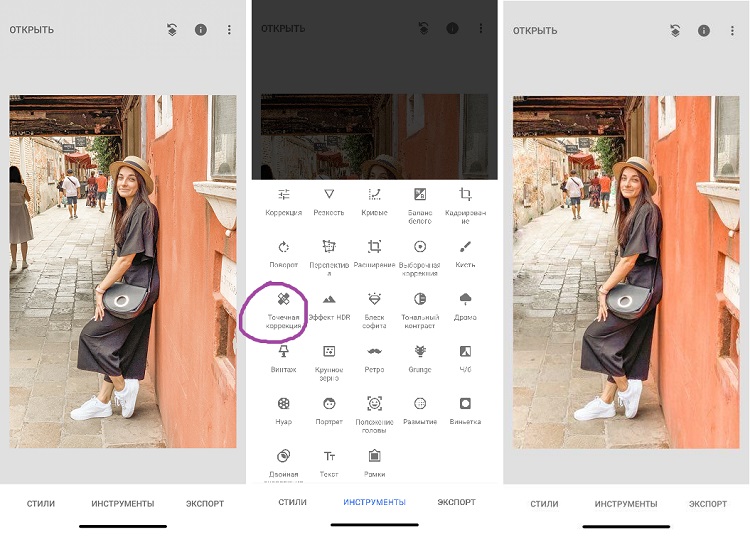This screenshot has width=750, height=537.
Task: Go to ЭКСПОРТ tab on left screen
Action: 205,504
